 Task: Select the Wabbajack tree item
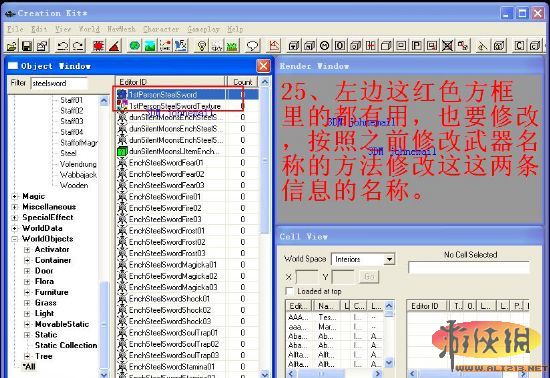coord(78,175)
